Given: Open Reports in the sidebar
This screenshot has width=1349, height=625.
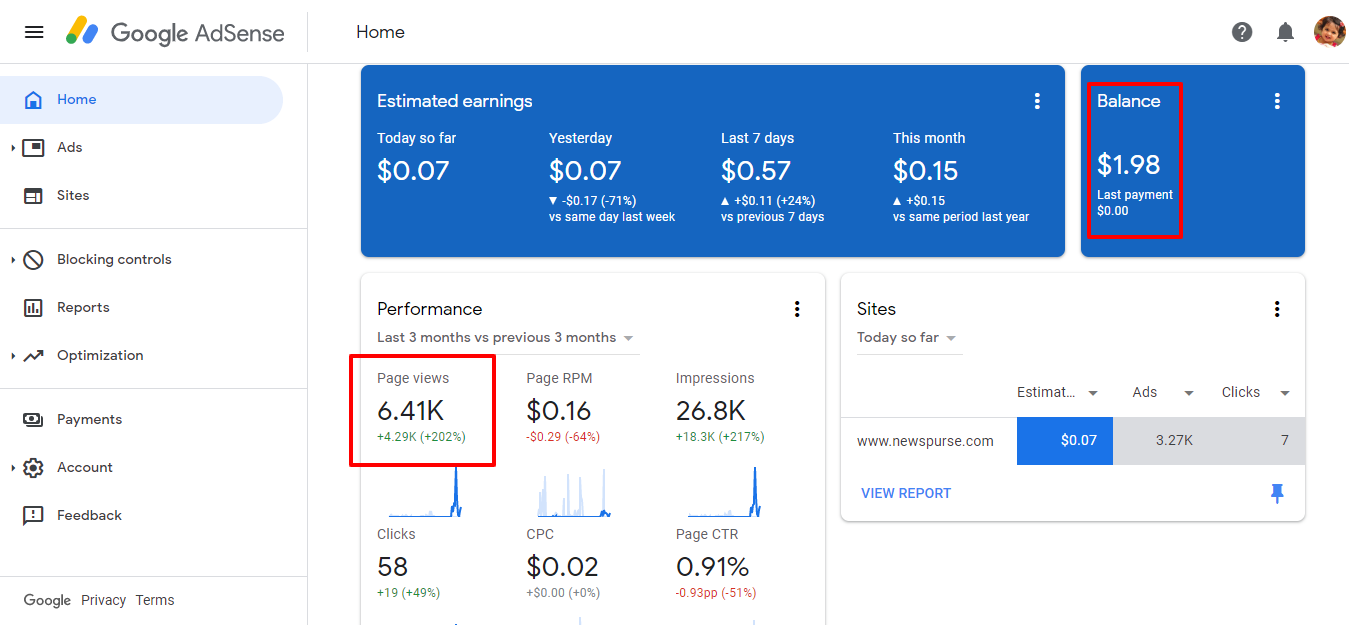Looking at the screenshot, I should [141, 308].
